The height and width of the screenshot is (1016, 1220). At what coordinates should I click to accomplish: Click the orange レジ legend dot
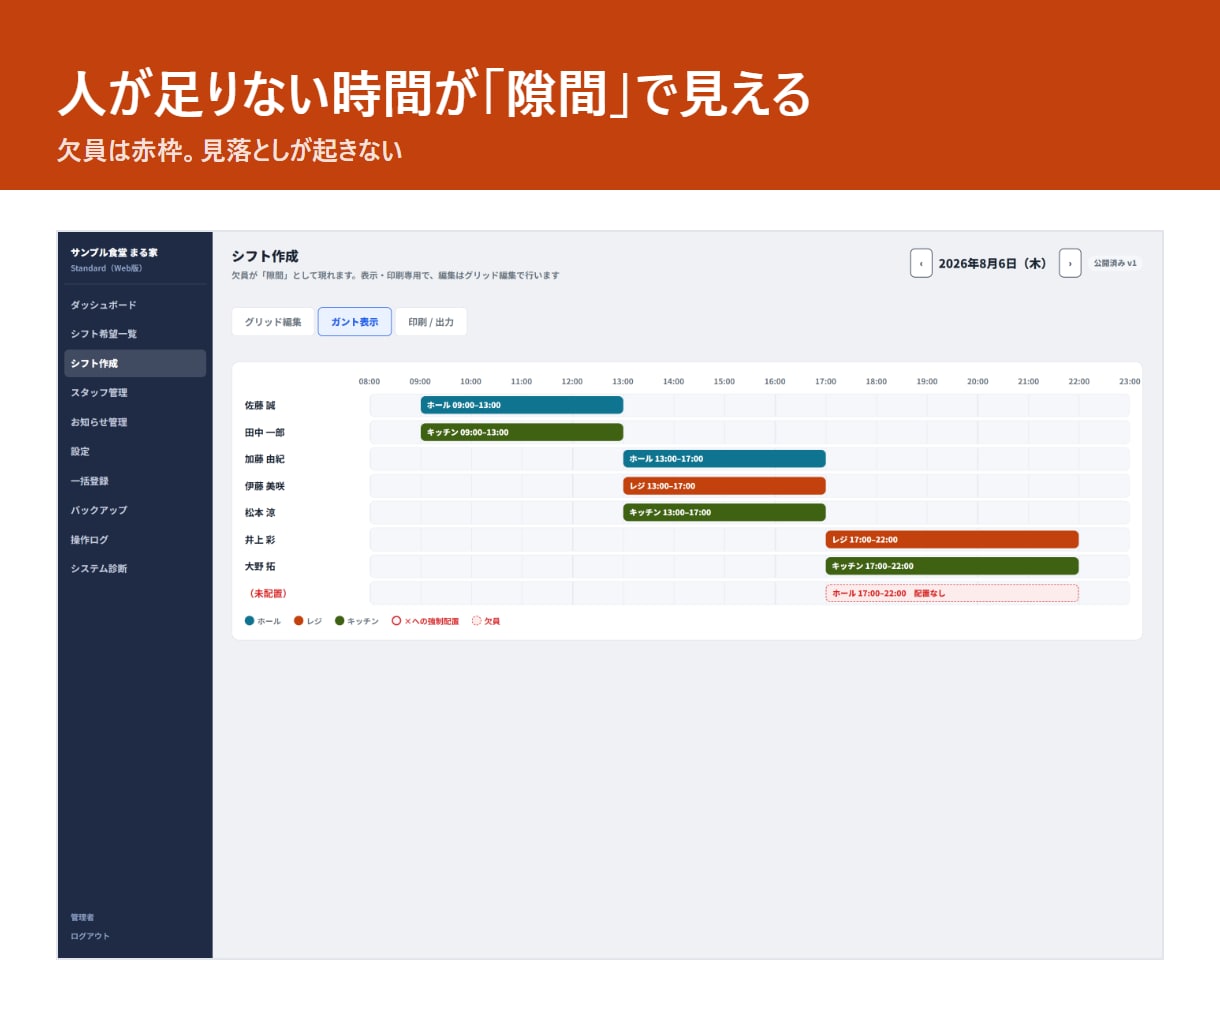[x=299, y=621]
